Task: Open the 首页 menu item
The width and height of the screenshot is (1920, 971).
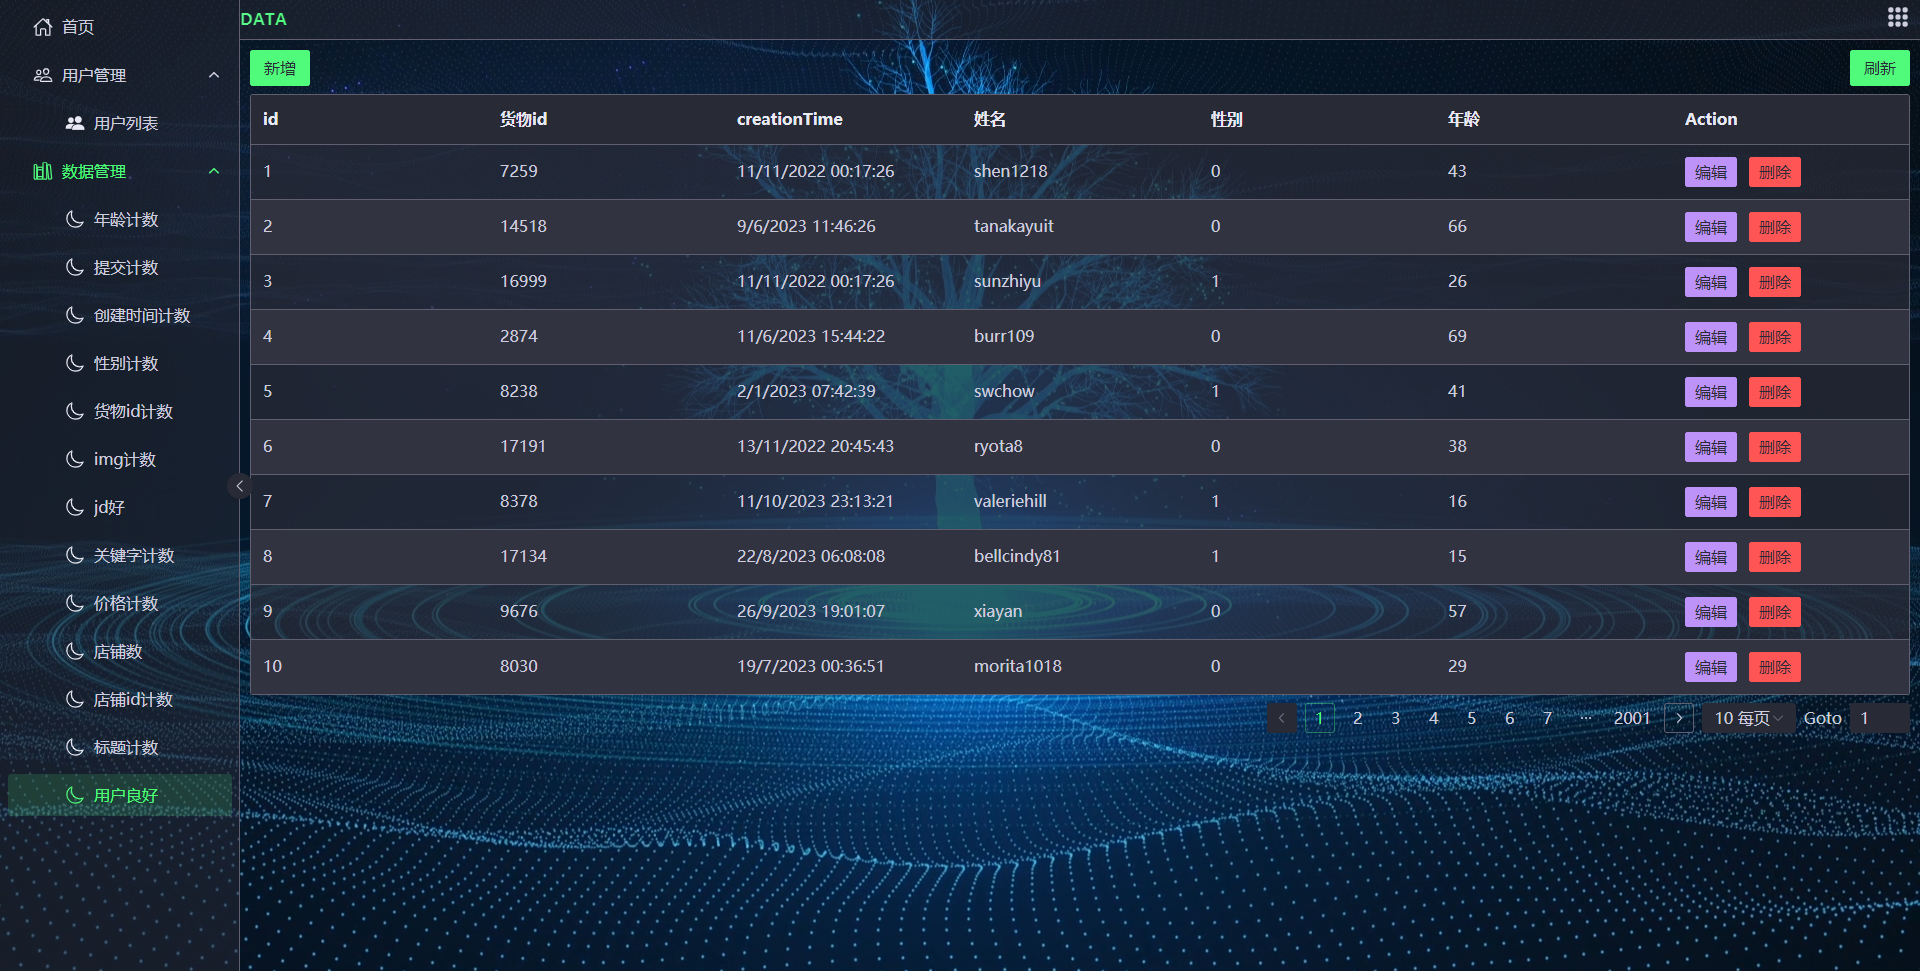Action: [x=120, y=27]
